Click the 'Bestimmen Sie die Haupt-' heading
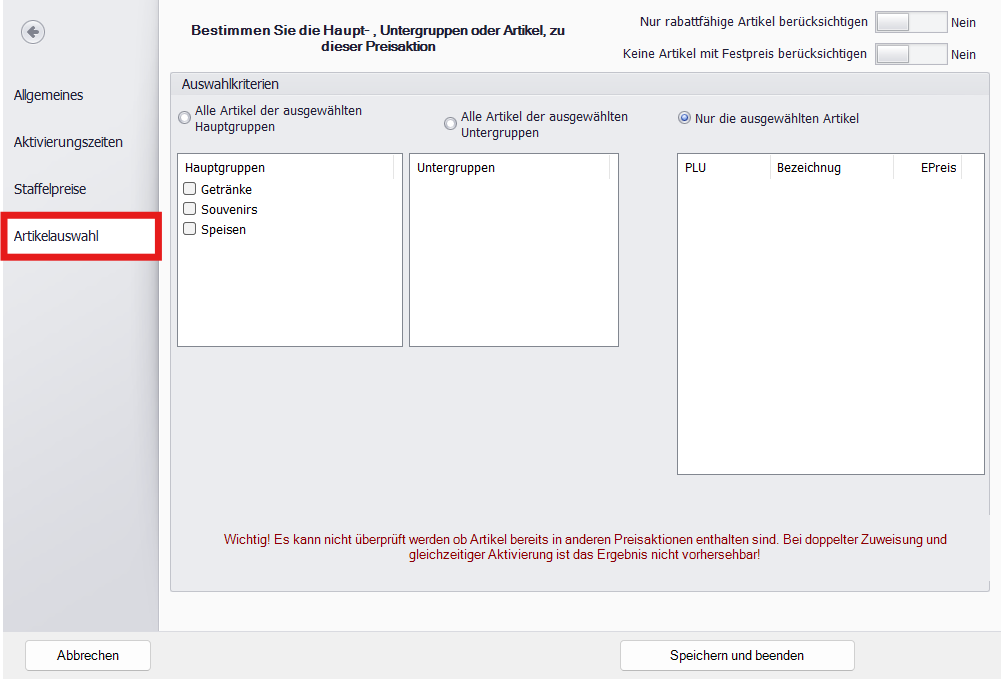 click(x=378, y=38)
